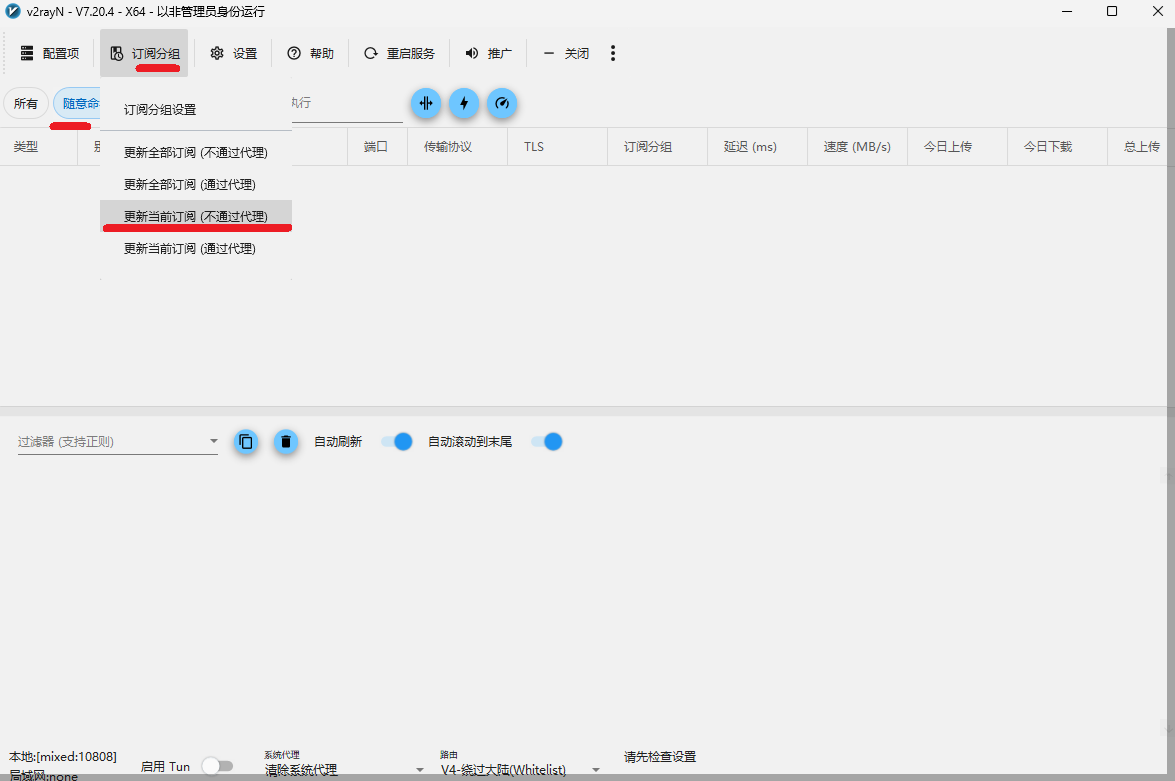
Task: Click the 请先检查设置 status message
Action: coord(660,757)
